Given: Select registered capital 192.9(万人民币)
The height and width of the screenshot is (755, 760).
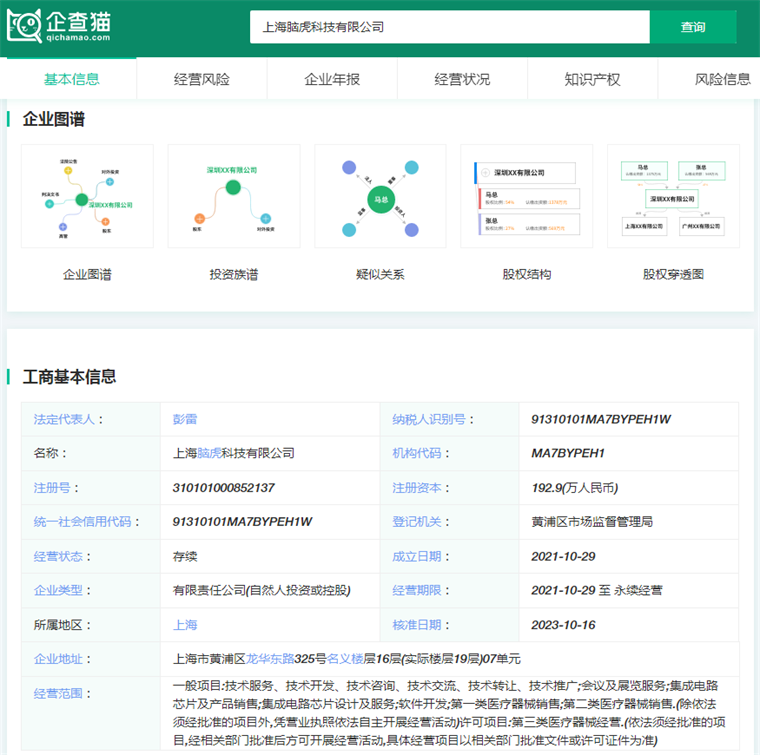Looking at the screenshot, I should 575,488.
